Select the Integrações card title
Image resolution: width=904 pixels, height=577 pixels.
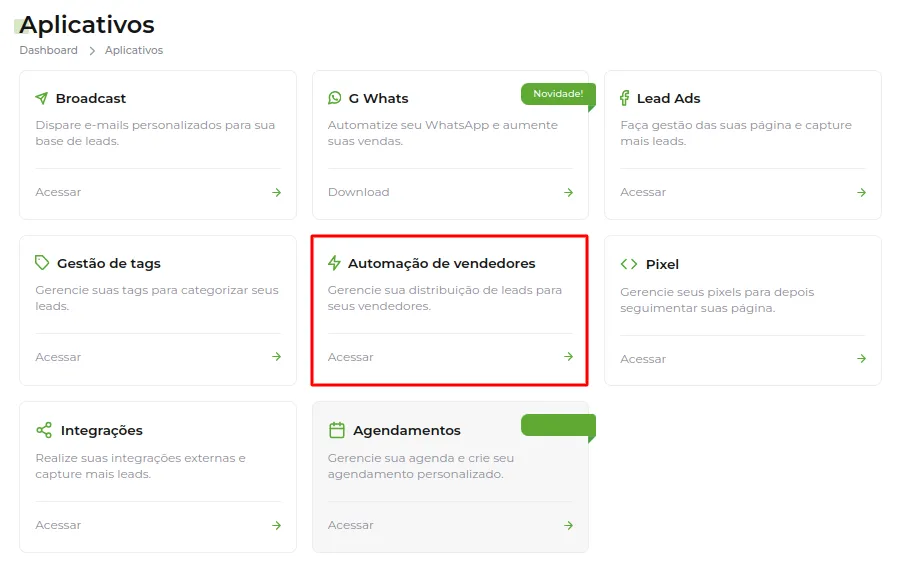pyautogui.click(x=101, y=431)
